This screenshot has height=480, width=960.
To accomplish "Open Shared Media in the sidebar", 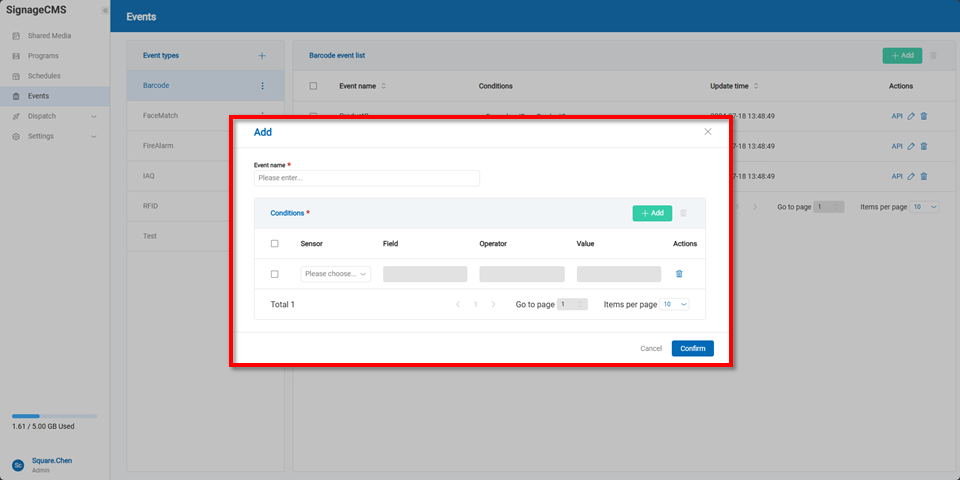I will 49,36.
